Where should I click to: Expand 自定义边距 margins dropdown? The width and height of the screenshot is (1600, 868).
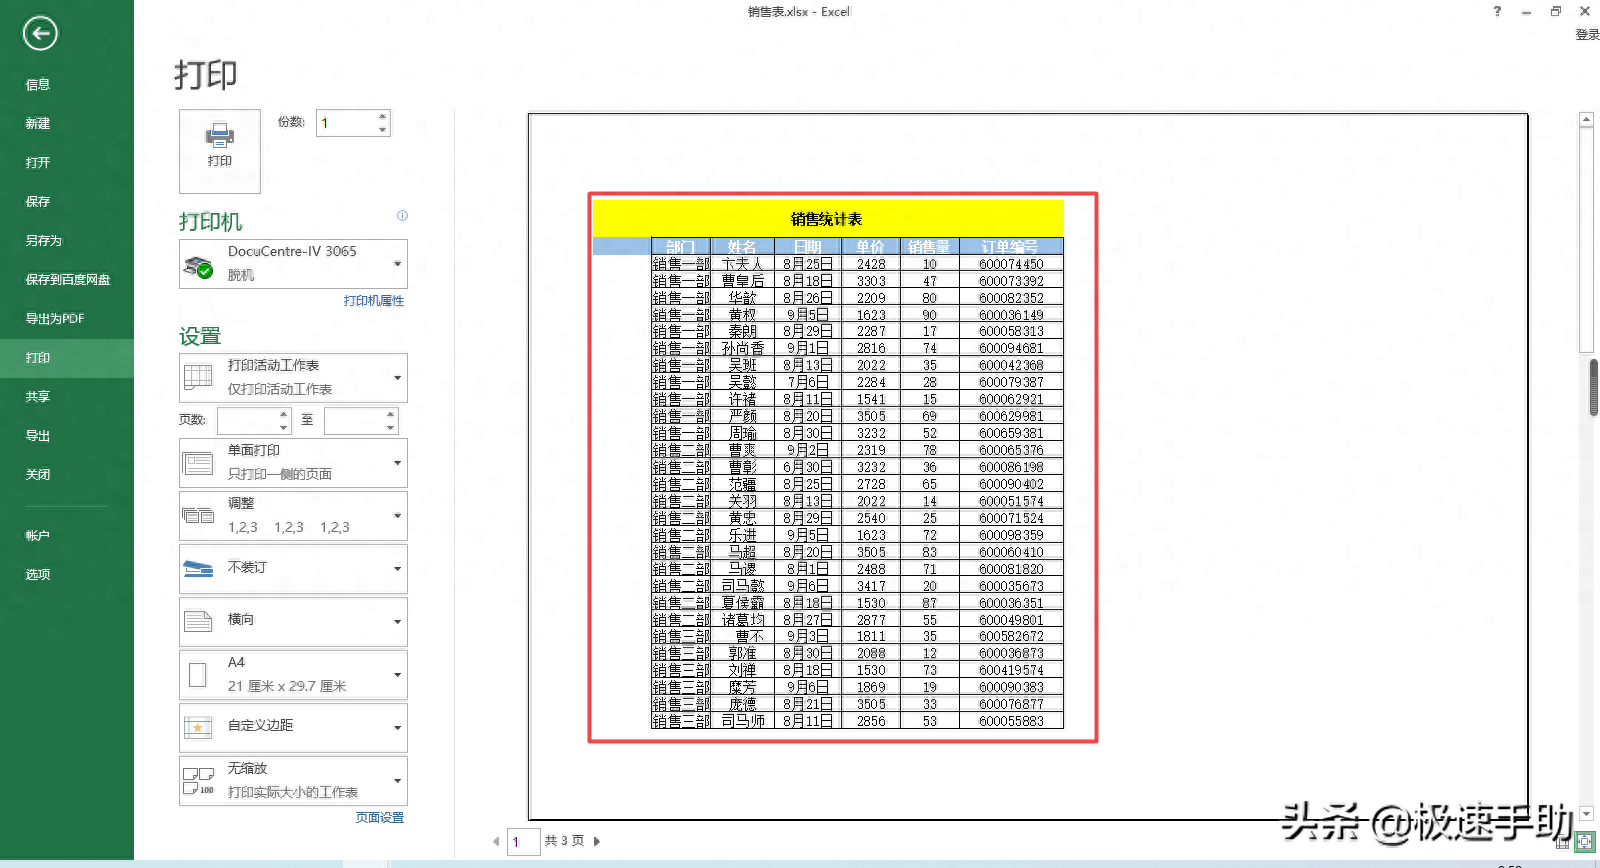coord(398,728)
